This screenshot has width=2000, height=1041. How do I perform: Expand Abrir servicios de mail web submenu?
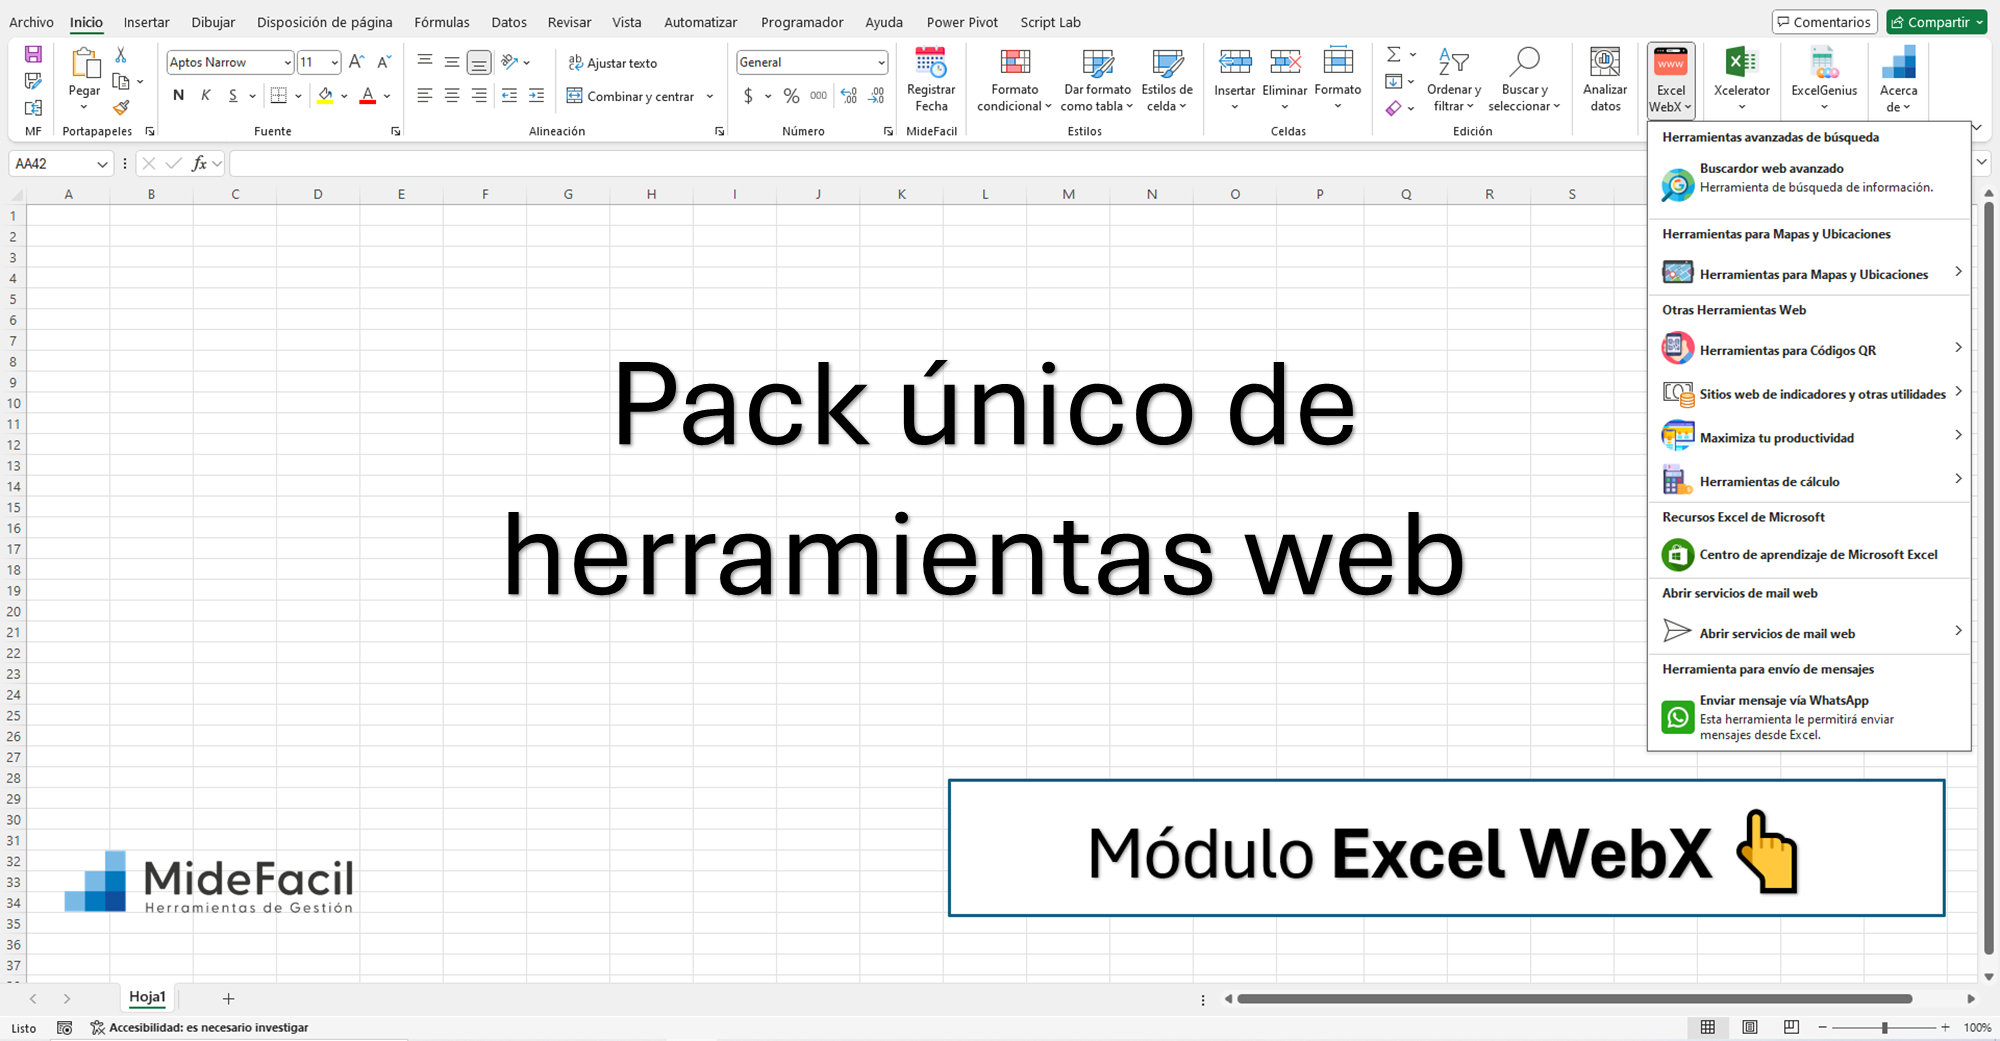tap(1809, 632)
